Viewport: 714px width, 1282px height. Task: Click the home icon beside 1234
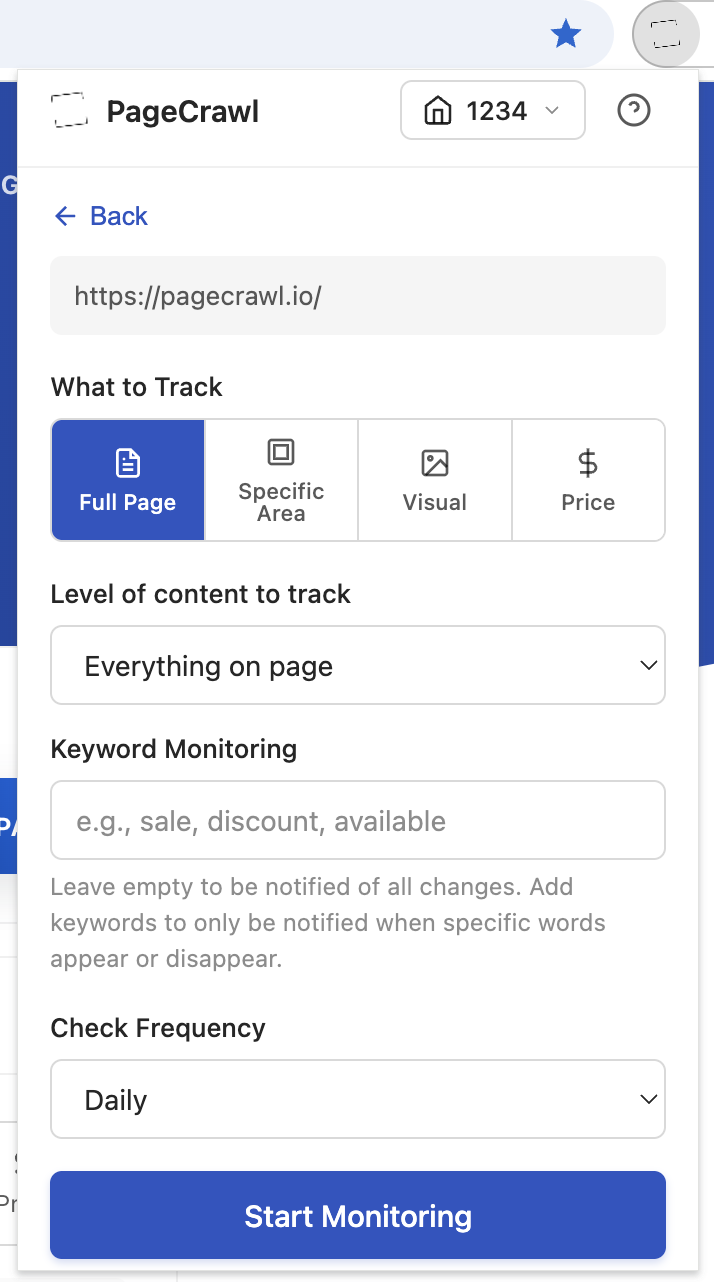(x=436, y=110)
